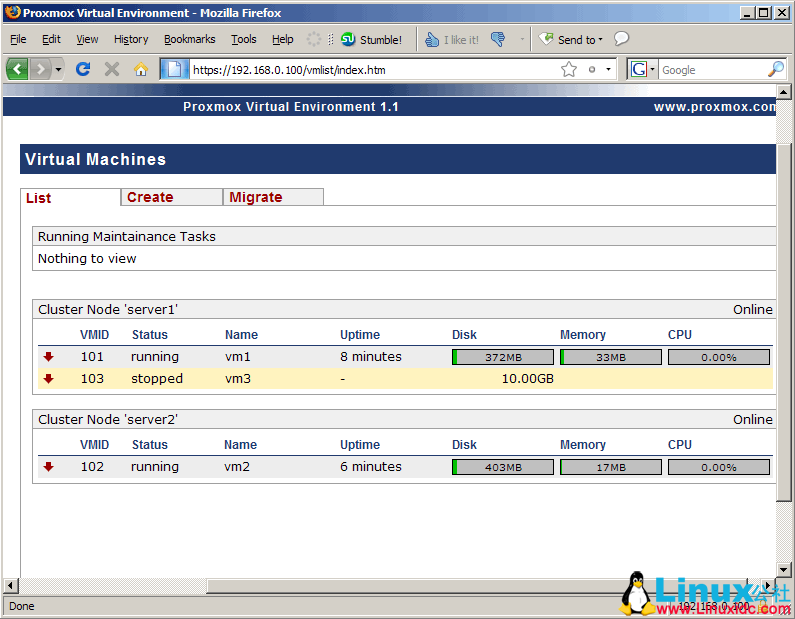The image size is (795, 619).
Task: Click the URL address field
Action: pyautogui.click(x=370, y=69)
